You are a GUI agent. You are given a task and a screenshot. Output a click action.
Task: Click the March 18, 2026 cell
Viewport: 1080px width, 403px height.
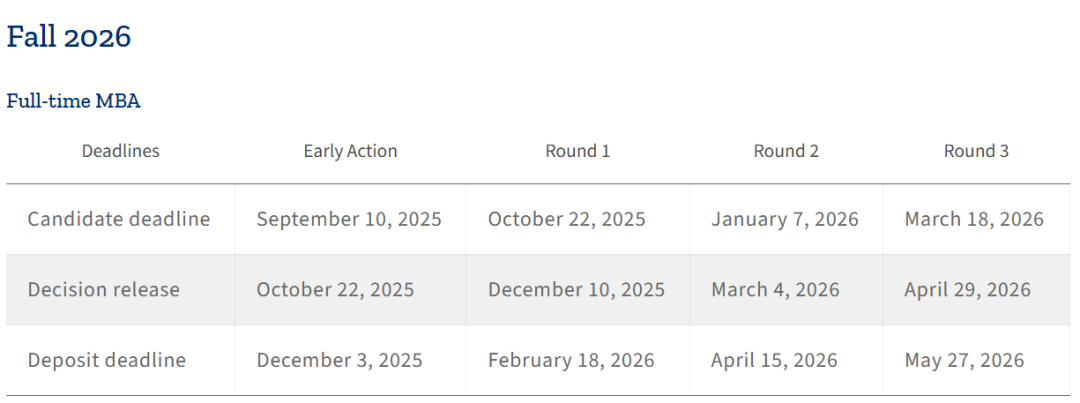point(974,219)
